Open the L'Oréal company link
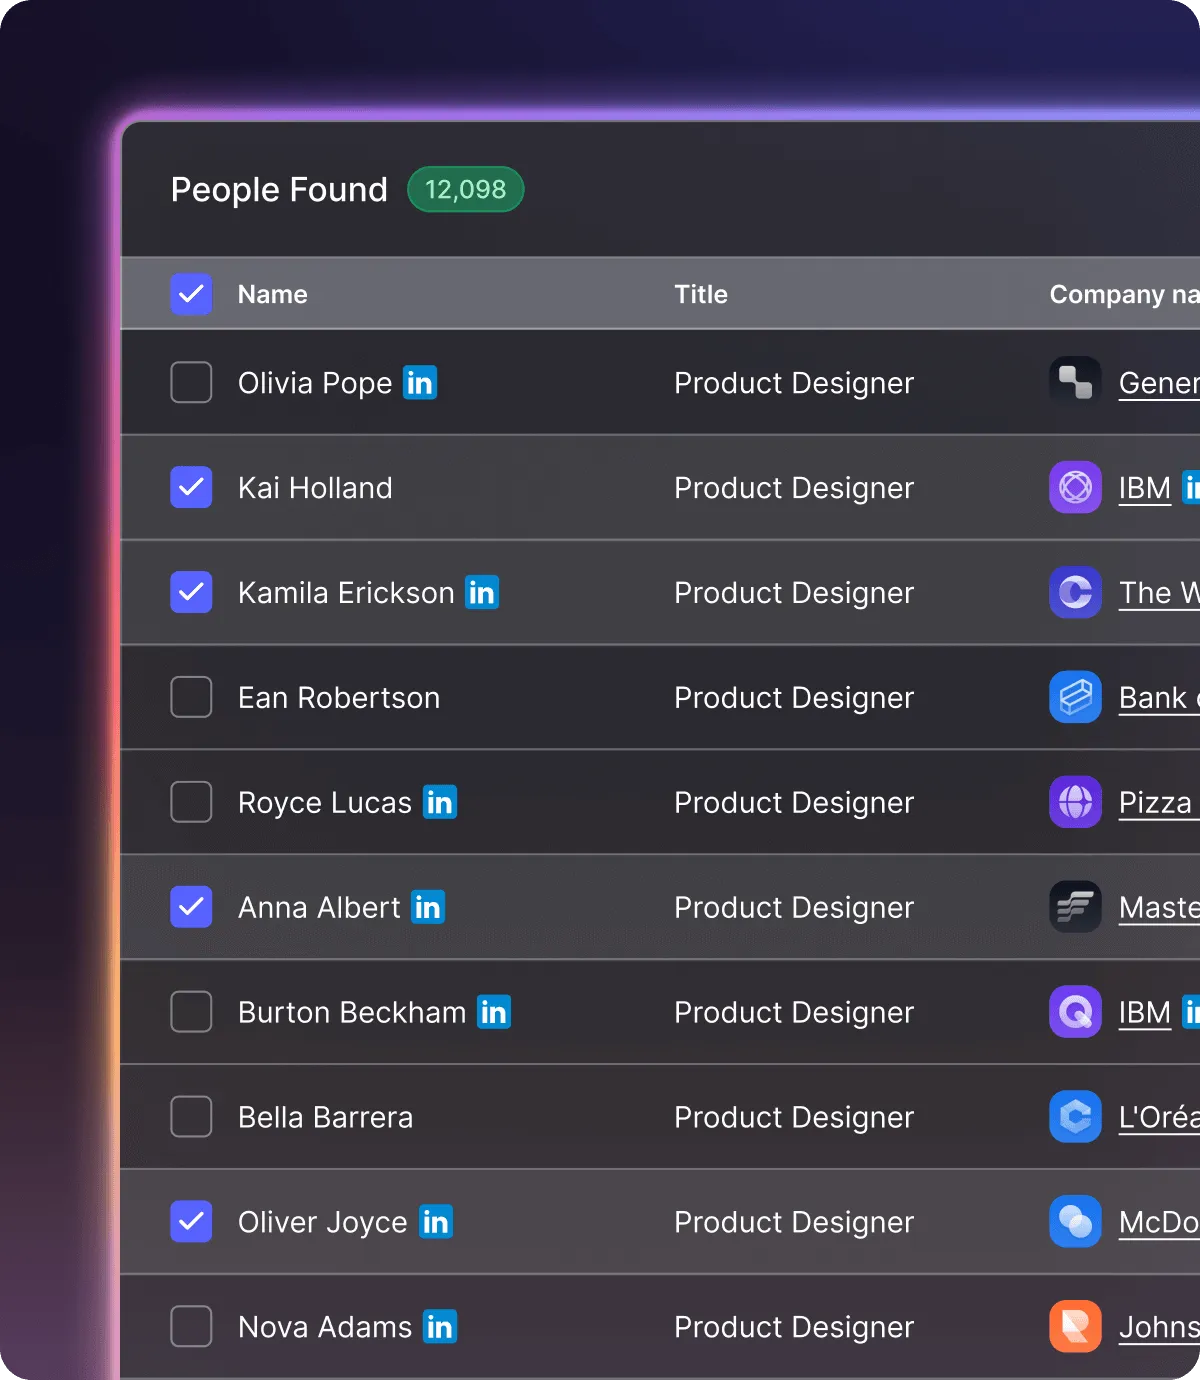Screen dimensions: 1200x1380 pos(1159,1118)
